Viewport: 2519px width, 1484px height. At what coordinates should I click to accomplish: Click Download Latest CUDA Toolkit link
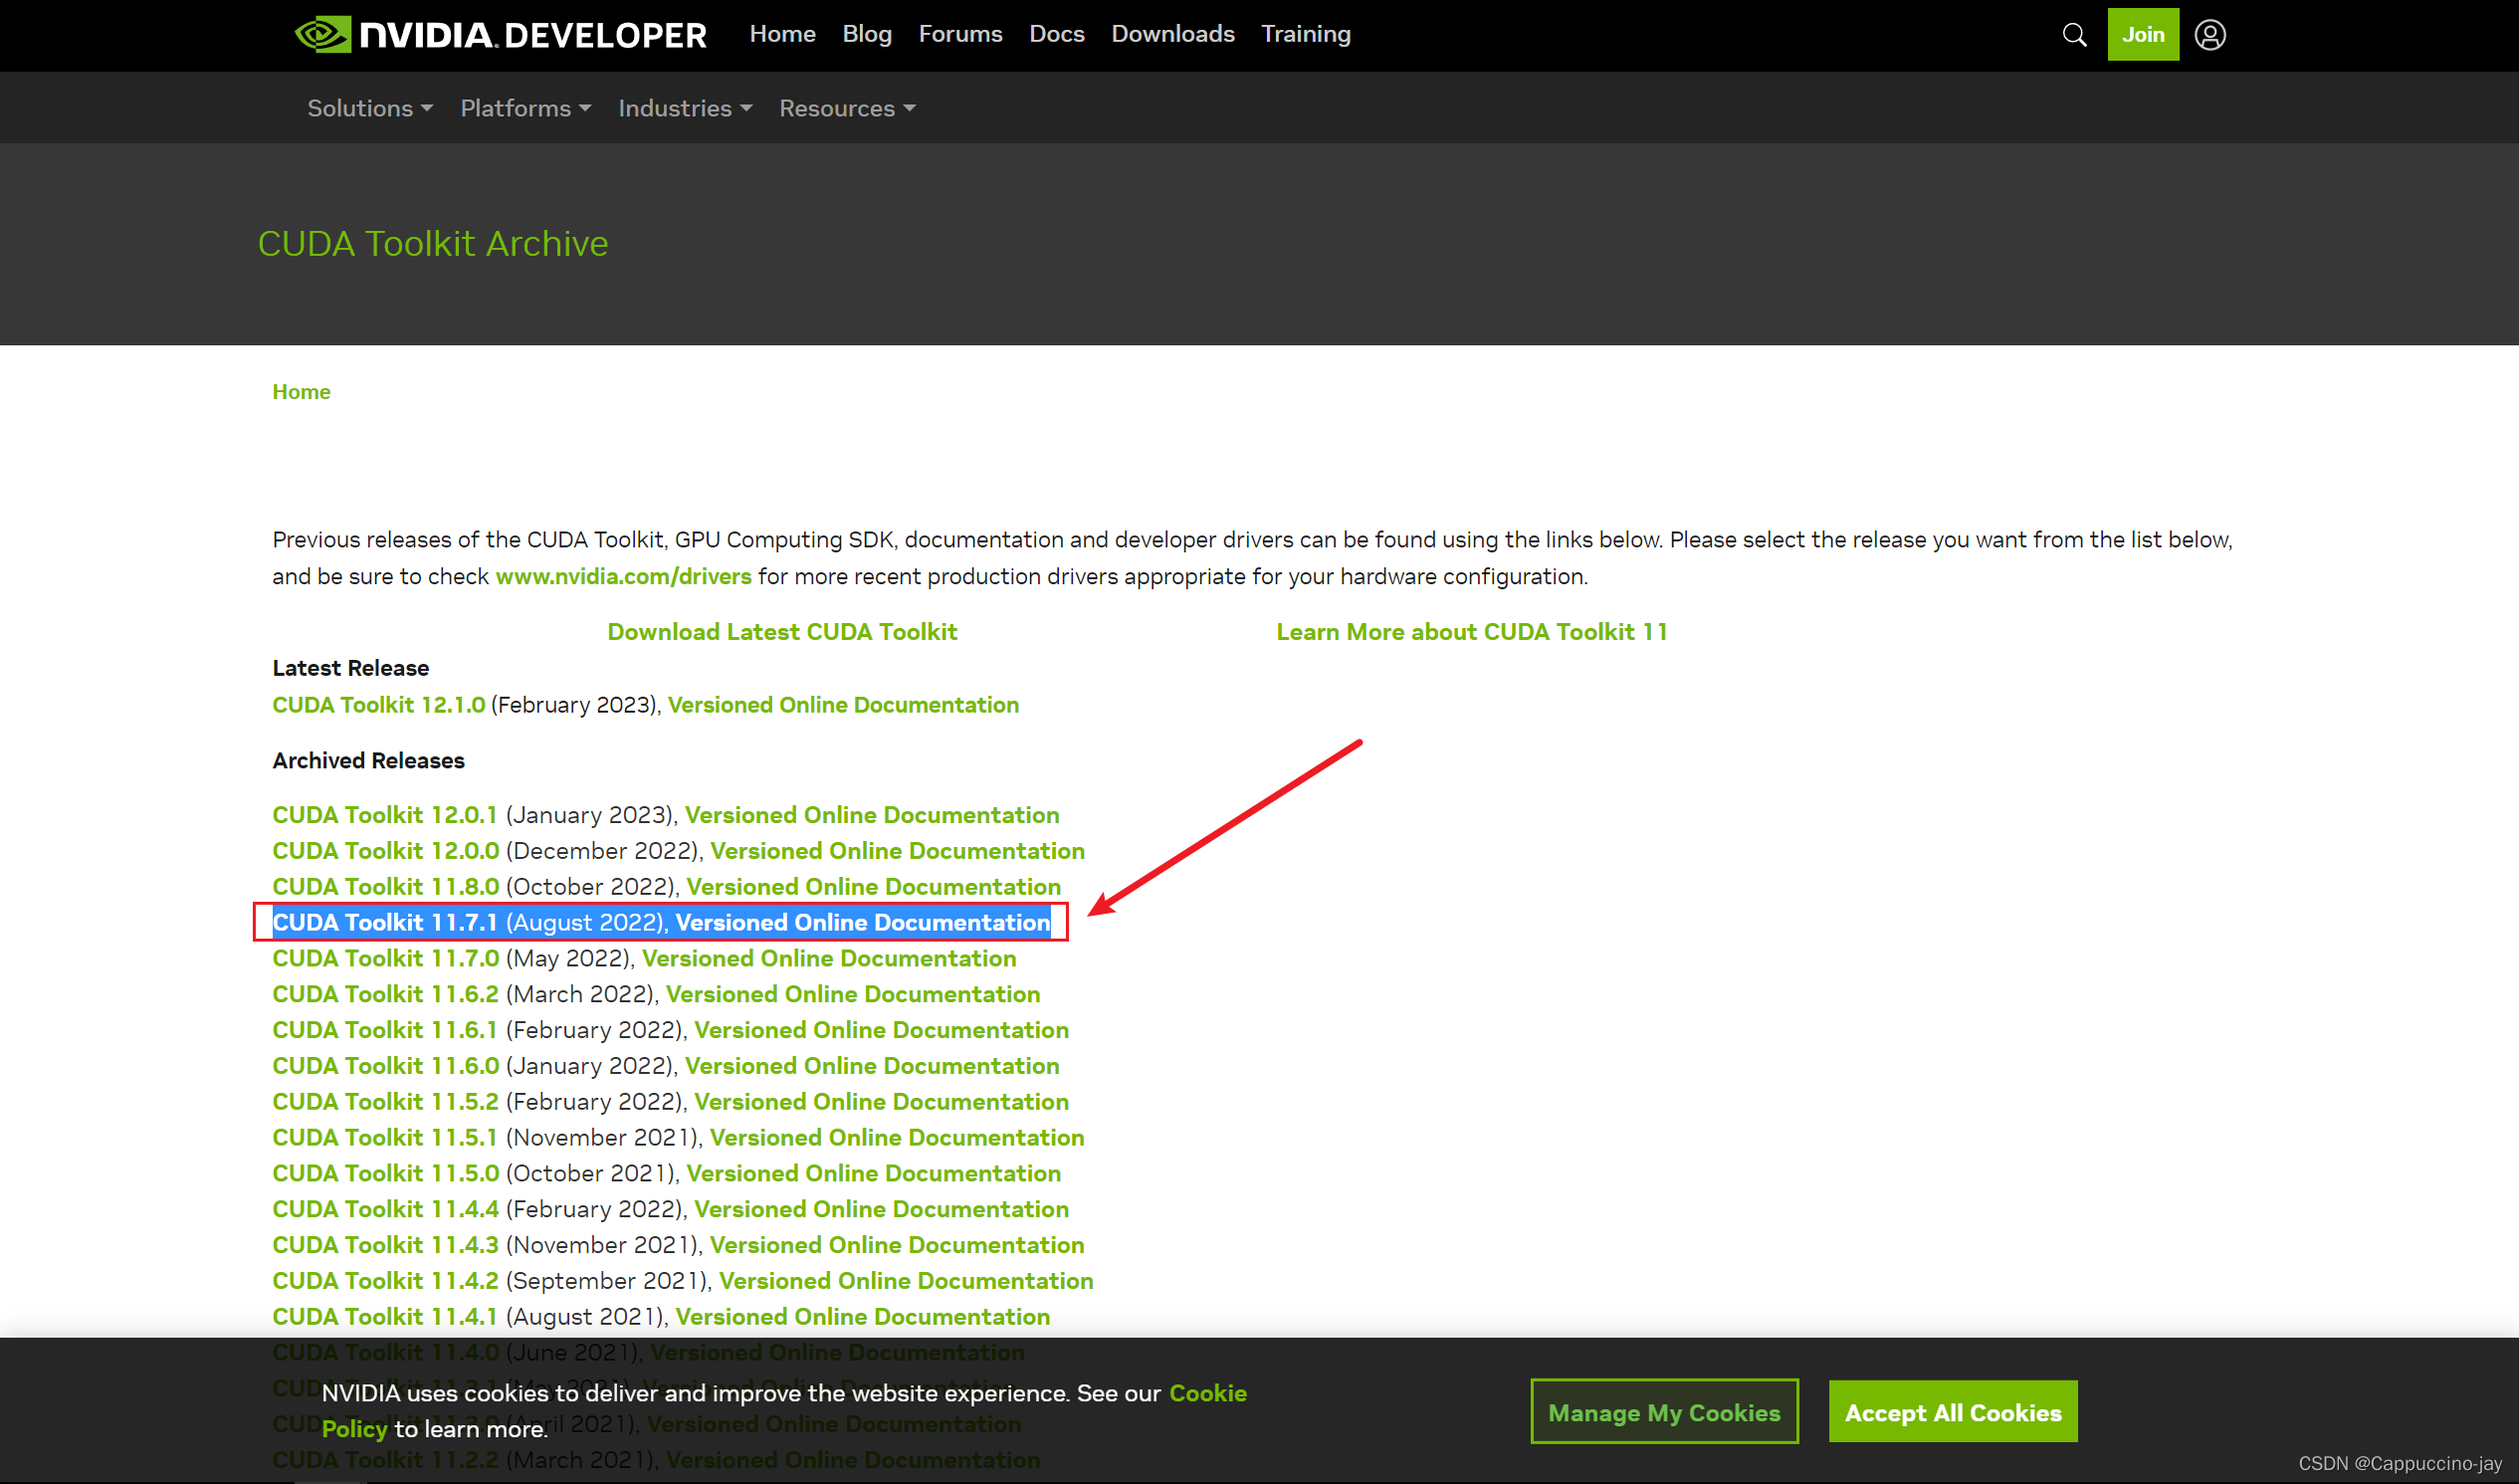pyautogui.click(x=782, y=632)
